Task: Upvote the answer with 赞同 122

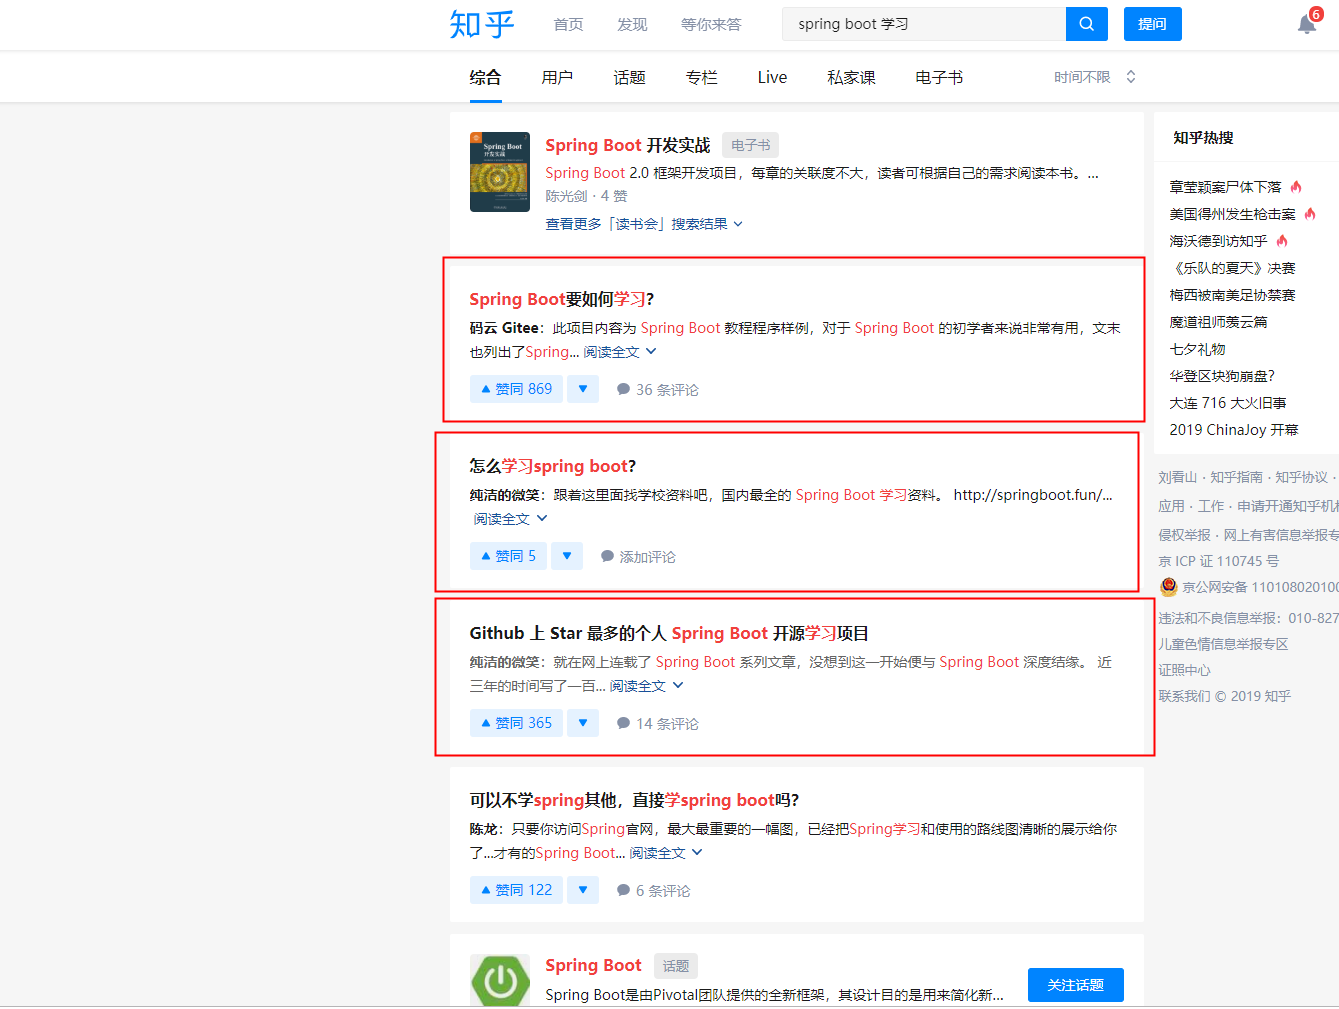Action: pos(516,890)
